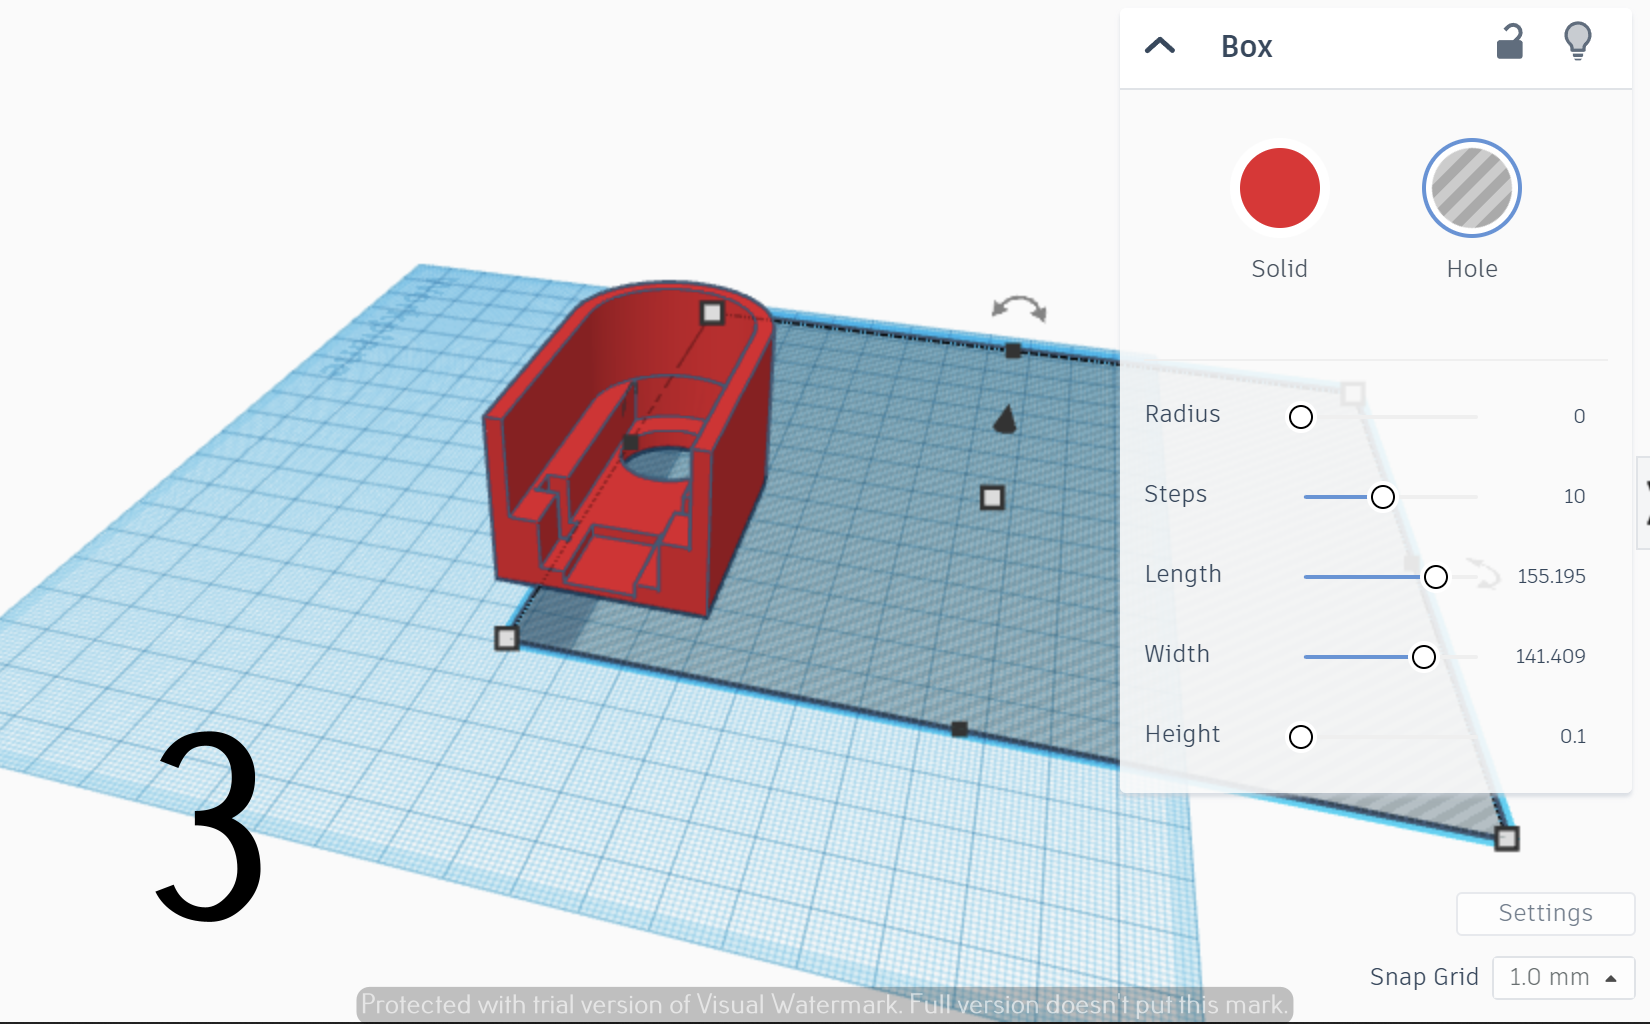Image resolution: width=1650 pixels, height=1024 pixels.
Task: Open the workplane Settings
Action: pos(1545,913)
